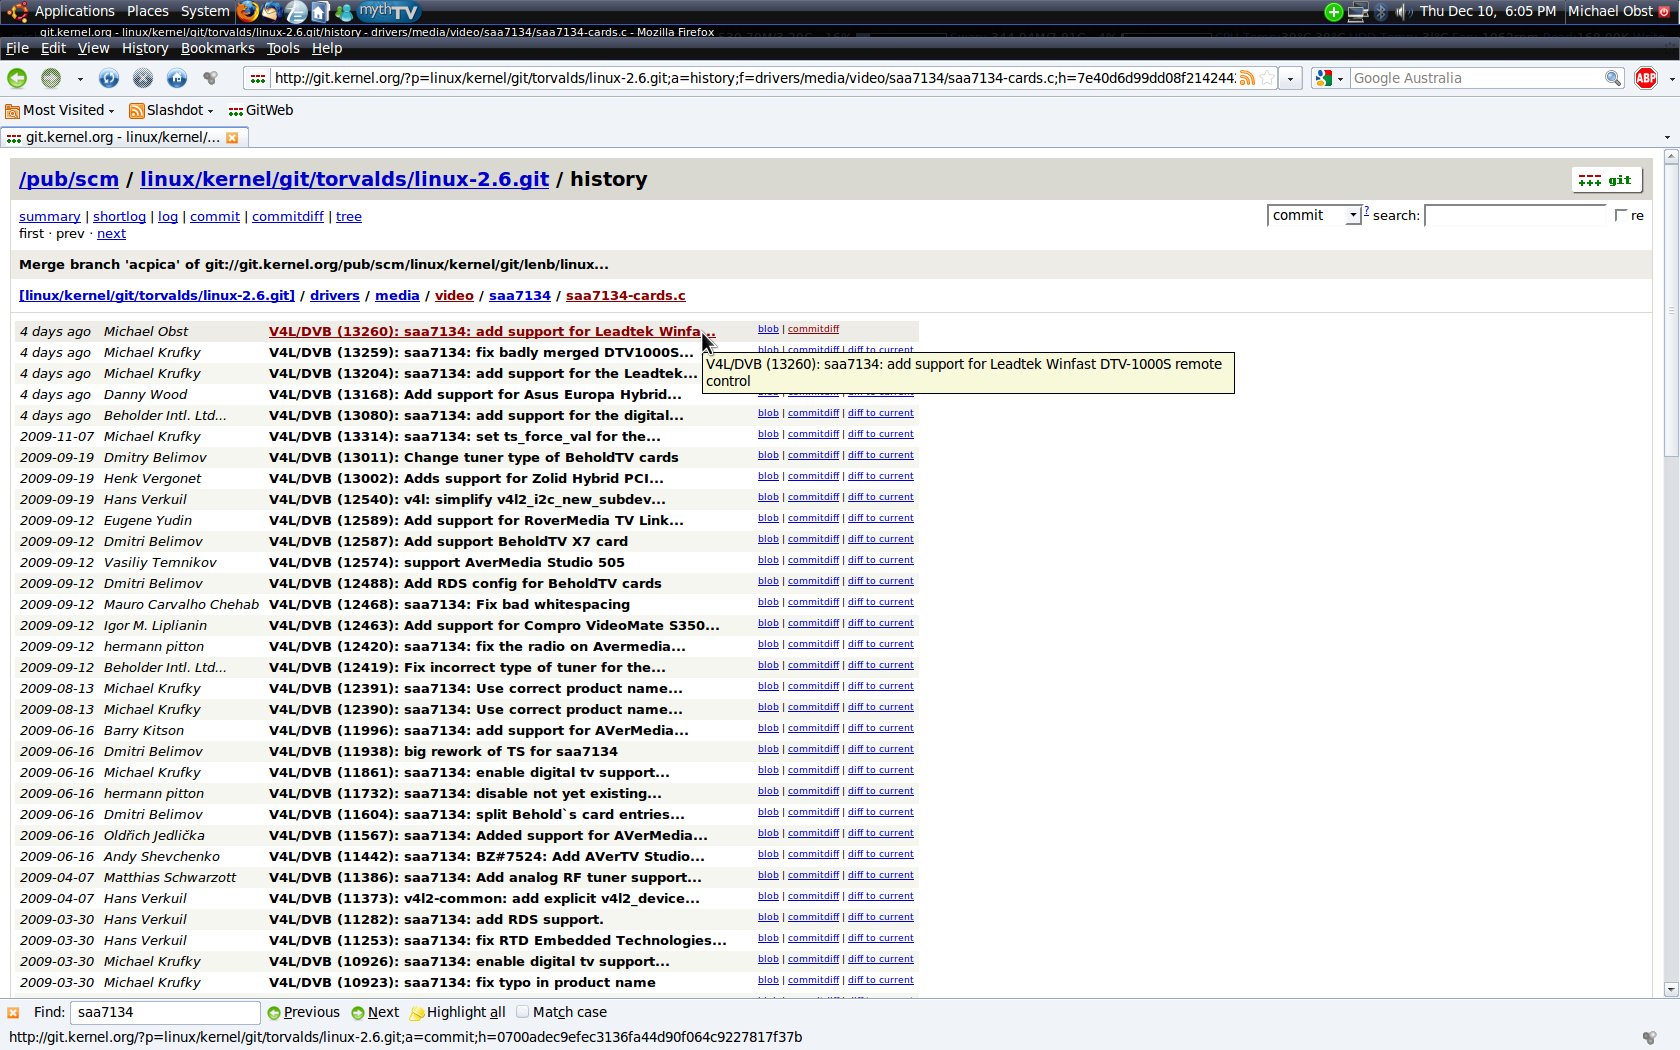The height and width of the screenshot is (1050, 1680).
Task: Click the 'shortlog' link
Action: [x=119, y=216]
